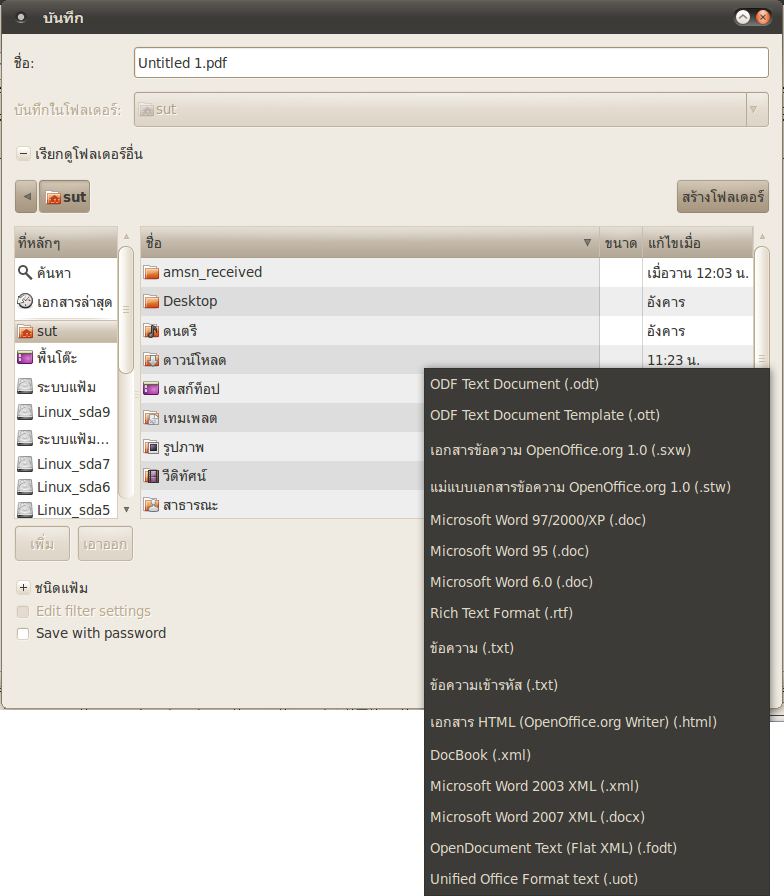Click the file list vertical scrollbar
Screen dimensions: 784x896
(x=761, y=309)
